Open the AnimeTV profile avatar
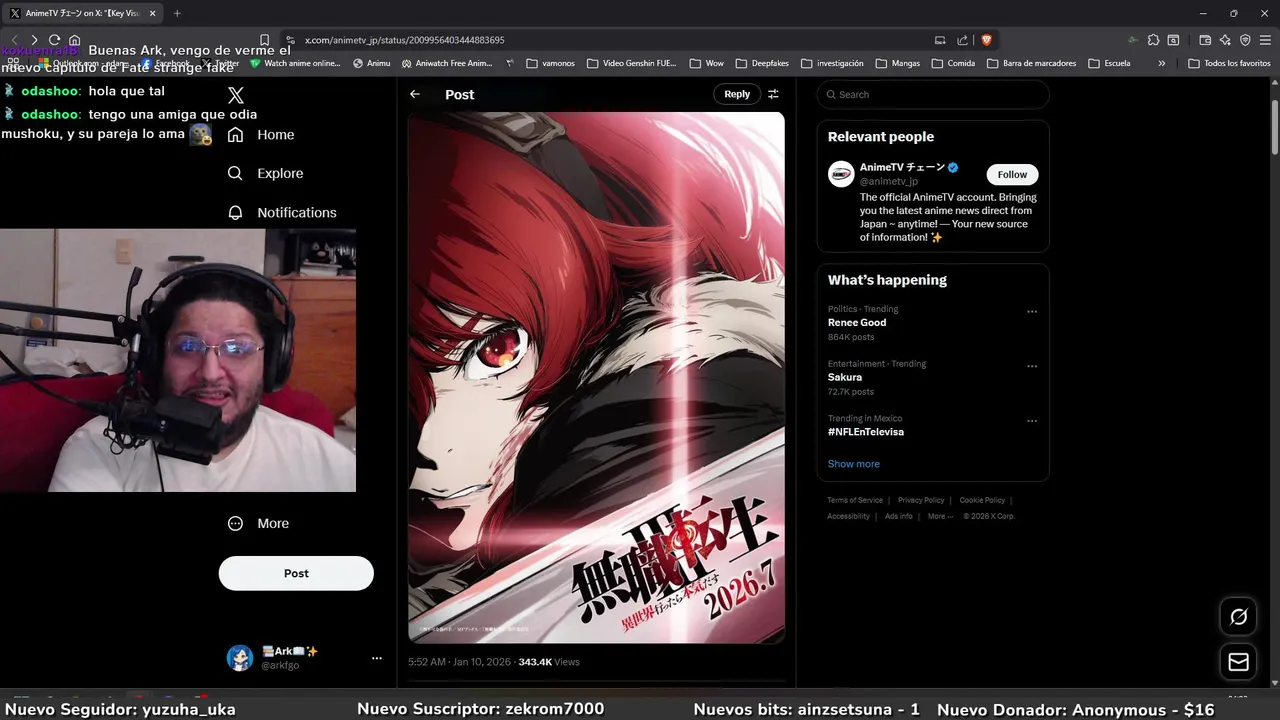This screenshot has width=1280, height=720. click(841, 174)
